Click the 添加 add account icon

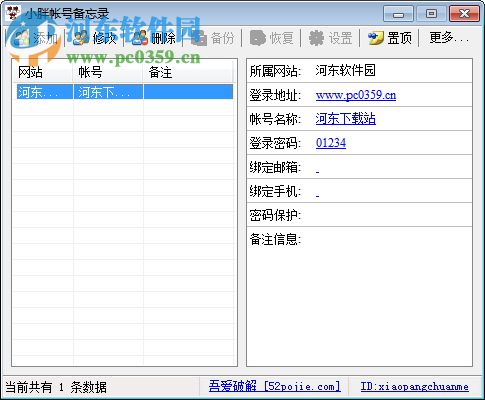click(x=22, y=38)
